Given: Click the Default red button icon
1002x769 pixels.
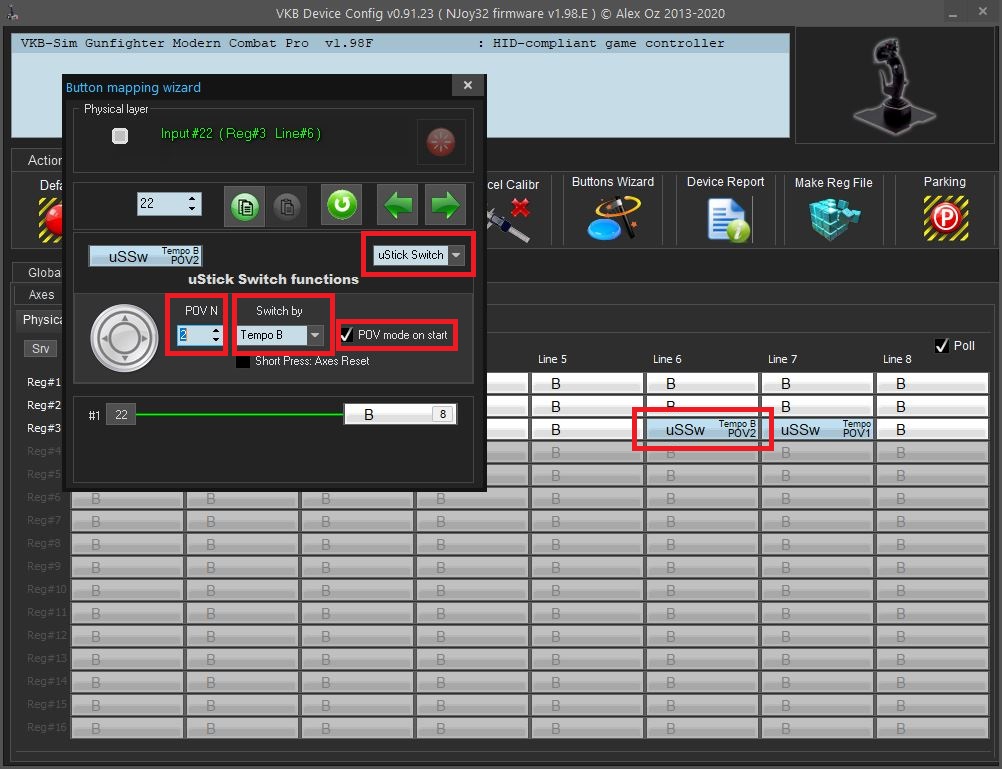Looking at the screenshot, I should (51, 219).
